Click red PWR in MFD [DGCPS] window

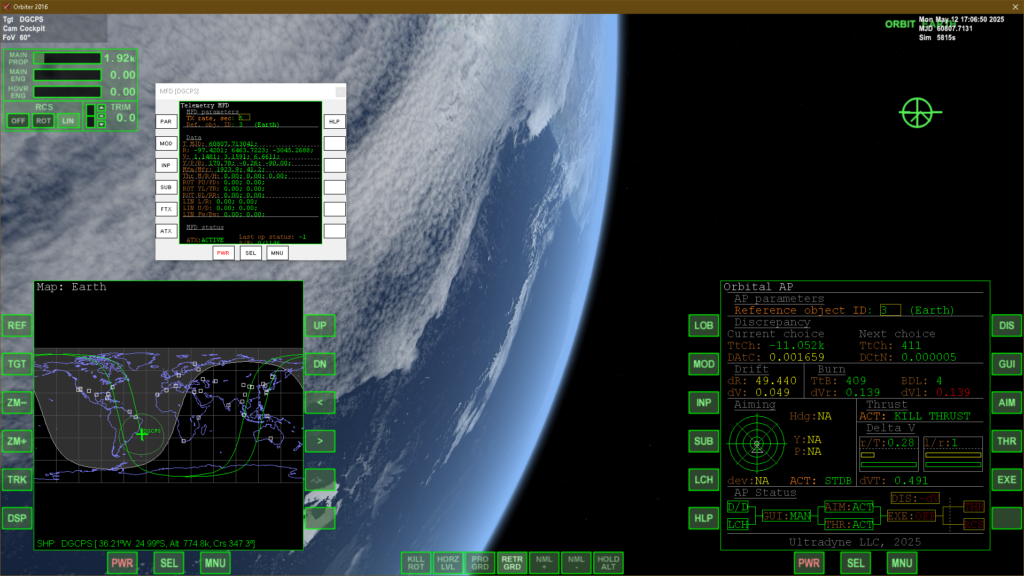click(x=223, y=253)
